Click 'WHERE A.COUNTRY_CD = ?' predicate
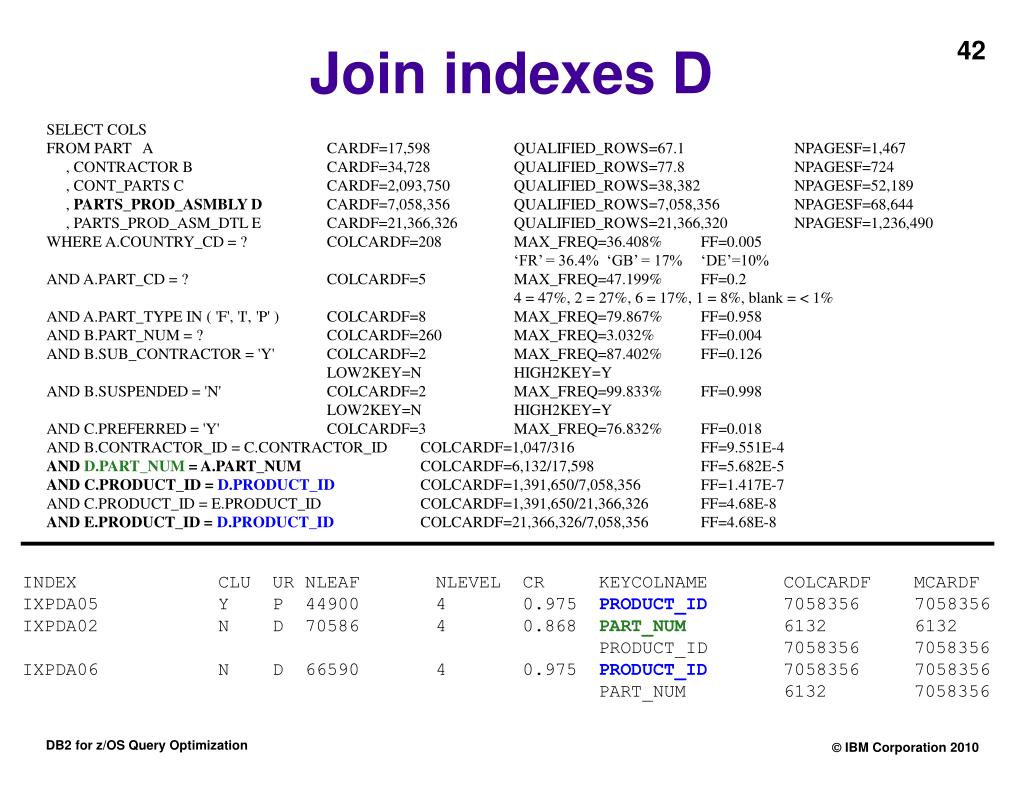Image resolution: width=1023 pixels, height=791 pixels. [147, 241]
